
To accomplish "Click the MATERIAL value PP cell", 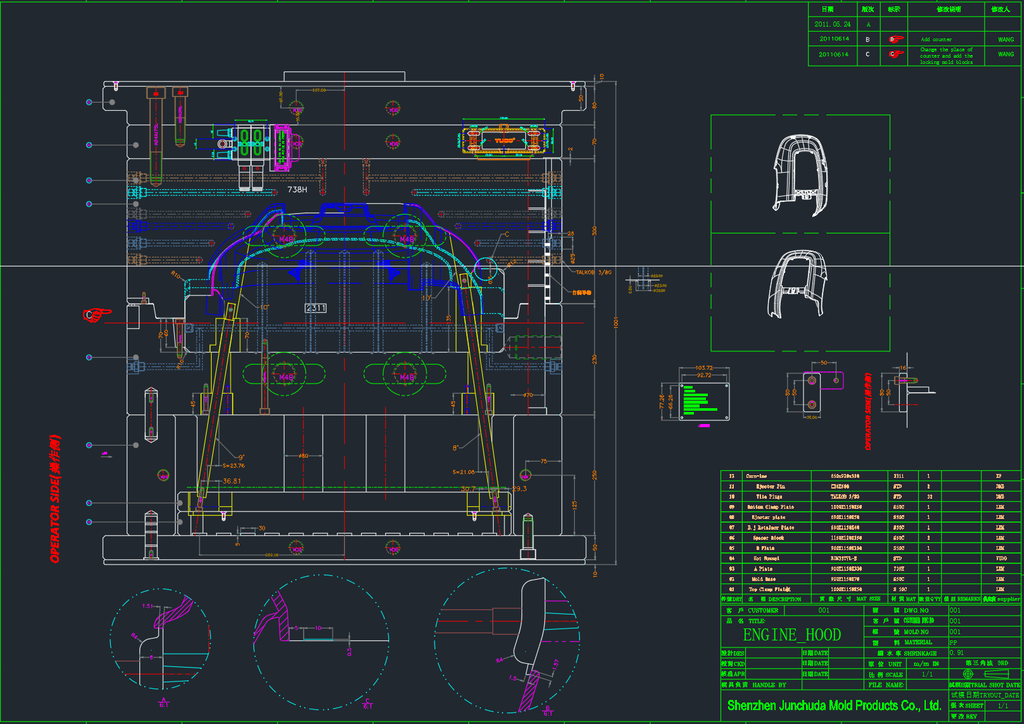I will [x=984, y=642].
